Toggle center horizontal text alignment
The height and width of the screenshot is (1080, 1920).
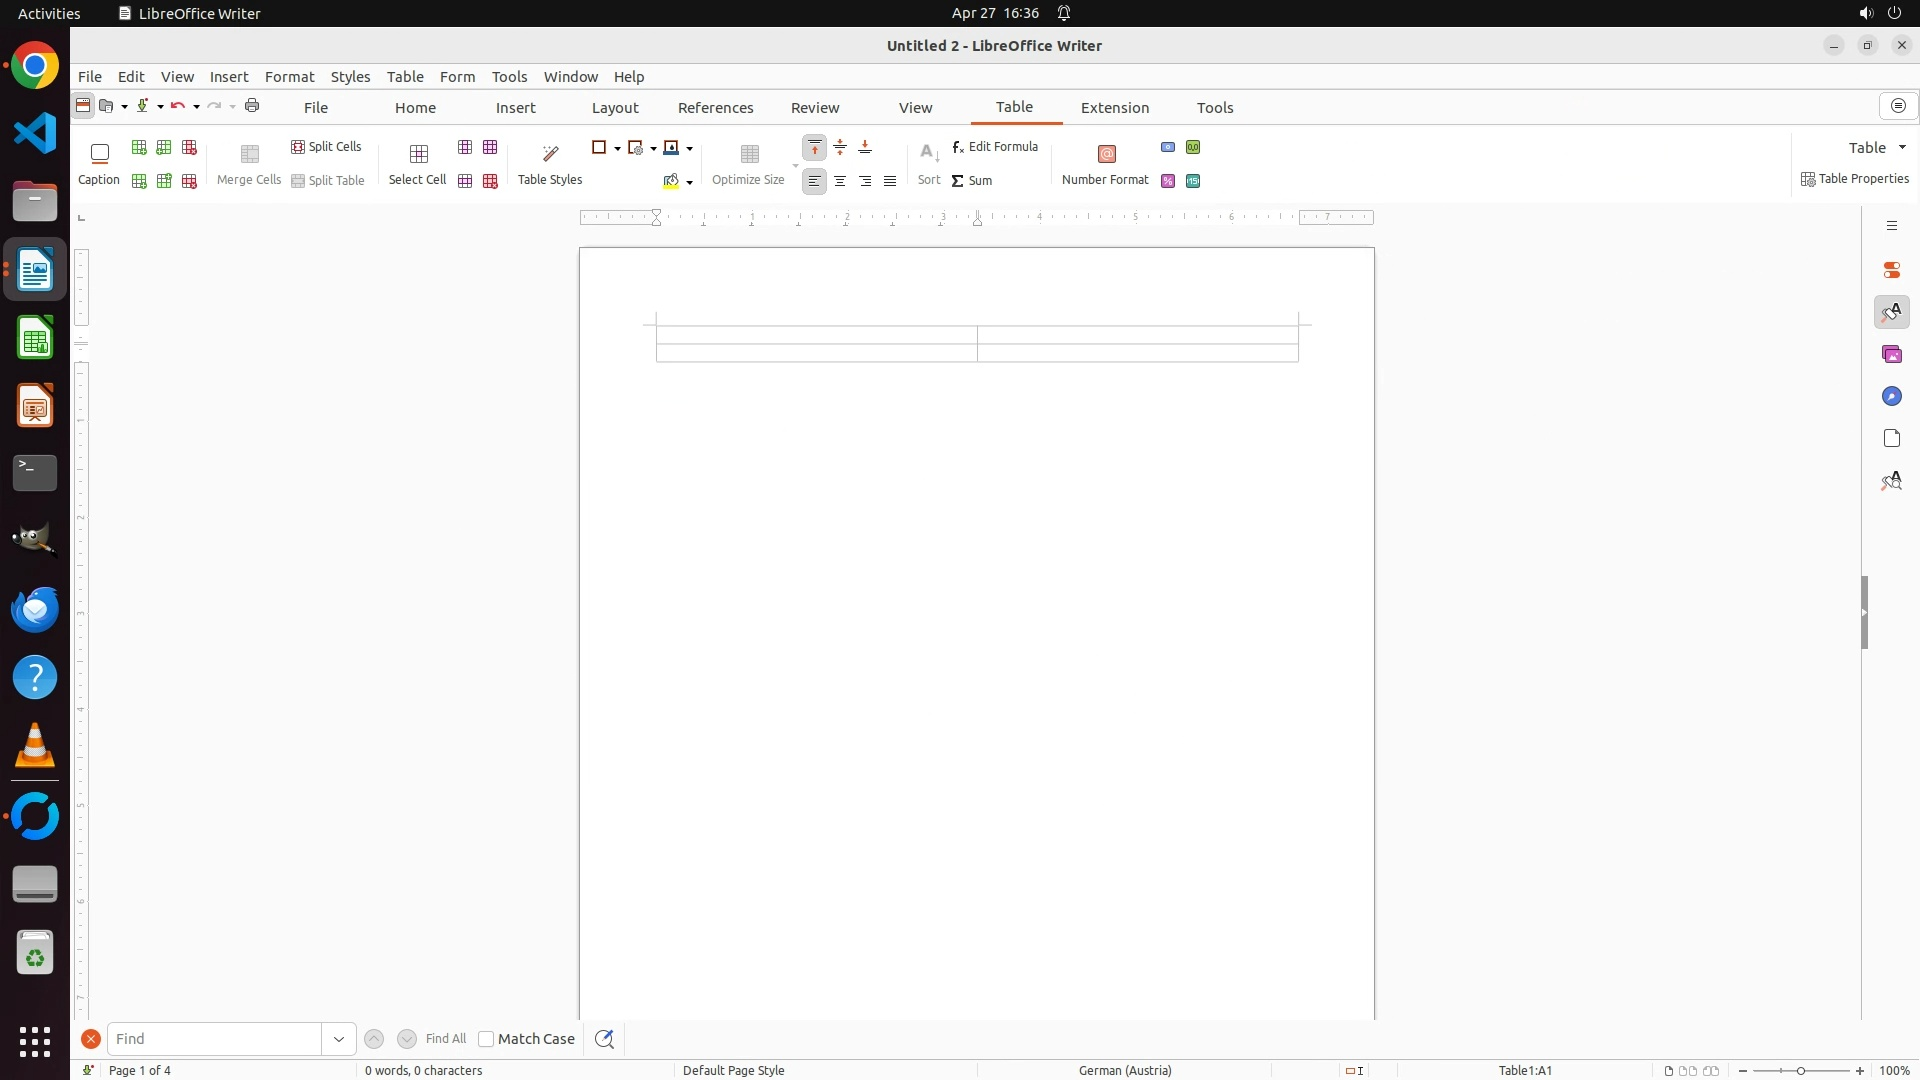[840, 181]
